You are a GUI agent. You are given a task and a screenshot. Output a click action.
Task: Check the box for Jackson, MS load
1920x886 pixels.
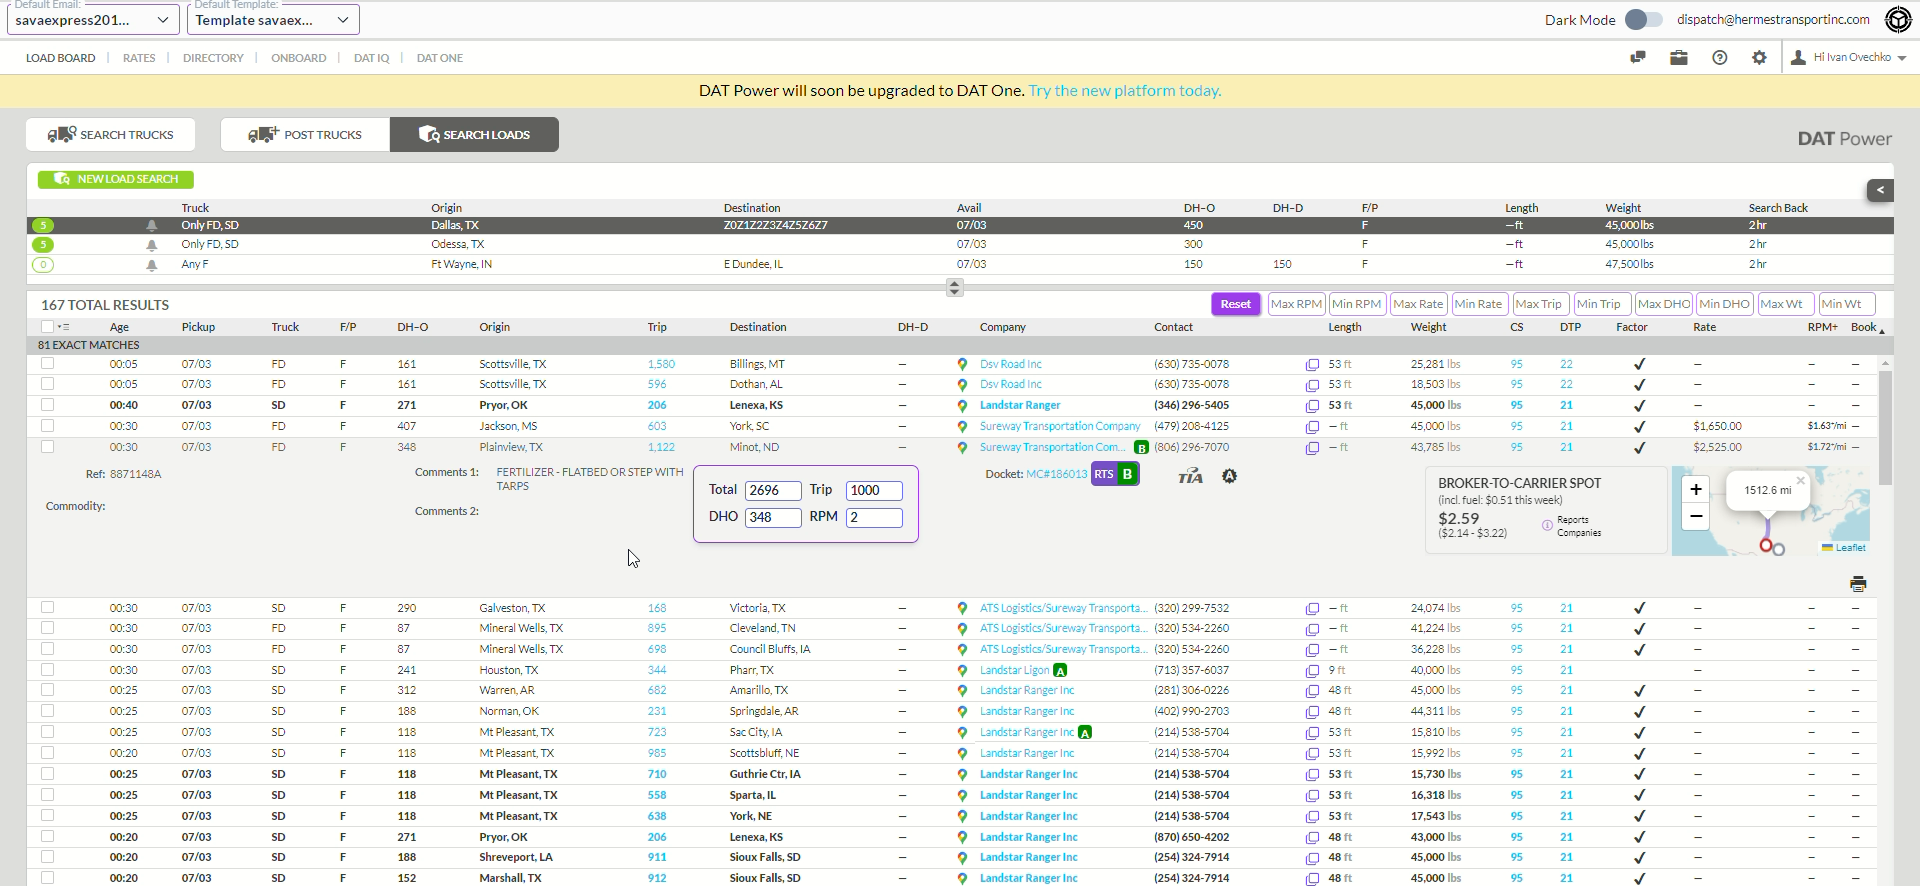pos(47,426)
